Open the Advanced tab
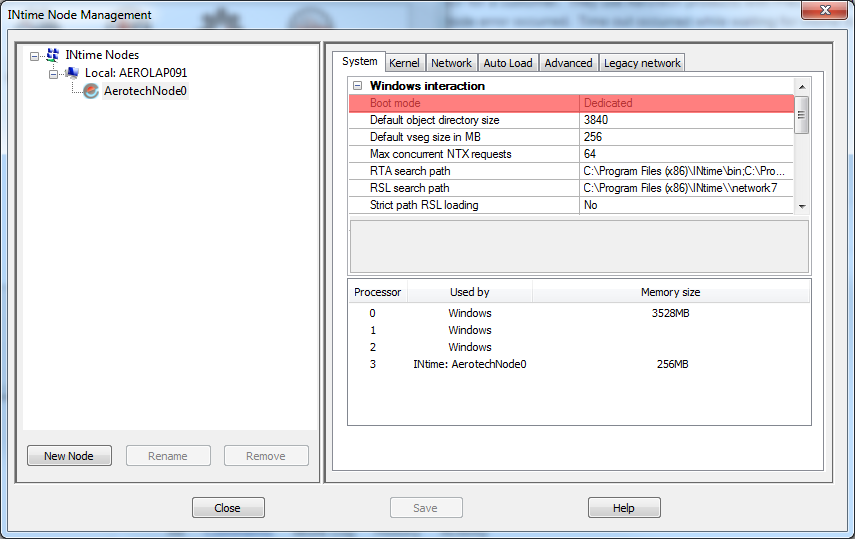This screenshot has width=855, height=539. pos(568,63)
